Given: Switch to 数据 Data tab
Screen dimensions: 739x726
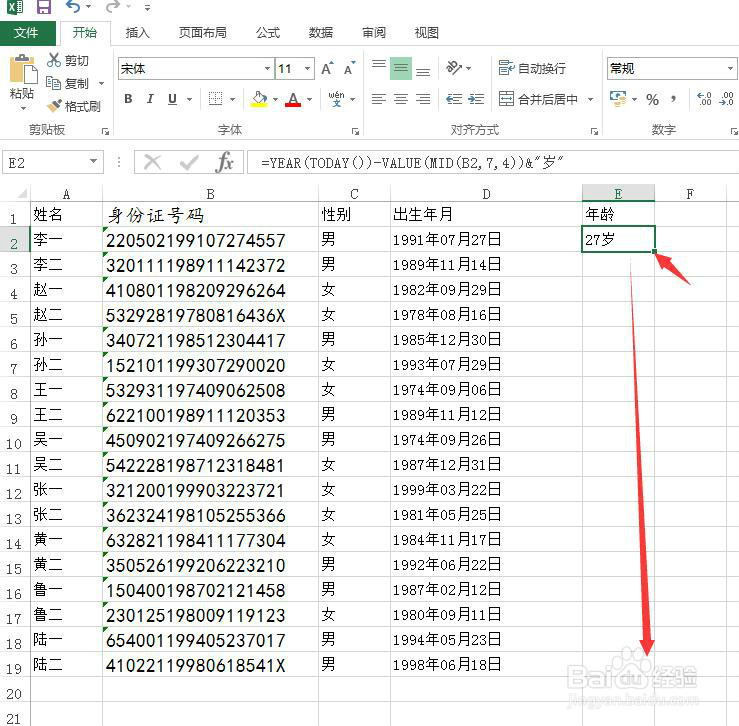Looking at the screenshot, I should (x=321, y=33).
